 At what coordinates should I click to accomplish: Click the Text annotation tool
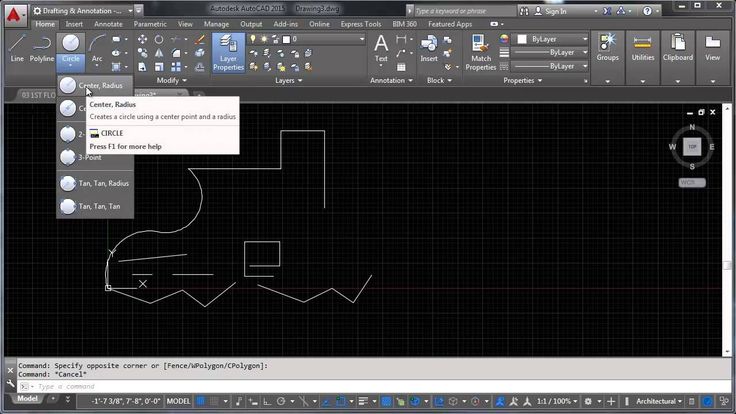pos(381,49)
